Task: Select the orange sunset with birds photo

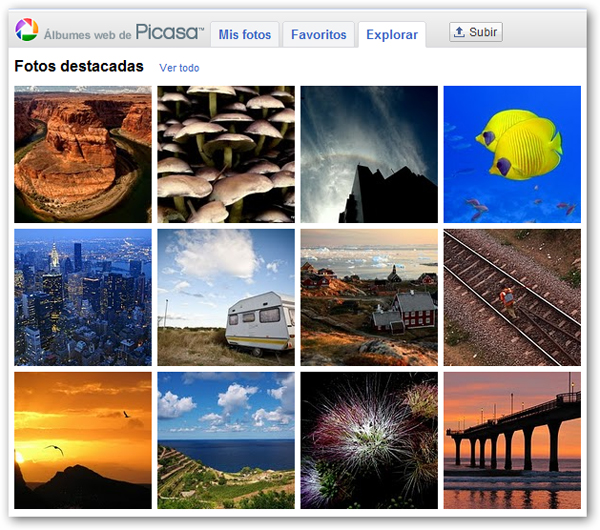Action: point(83,440)
